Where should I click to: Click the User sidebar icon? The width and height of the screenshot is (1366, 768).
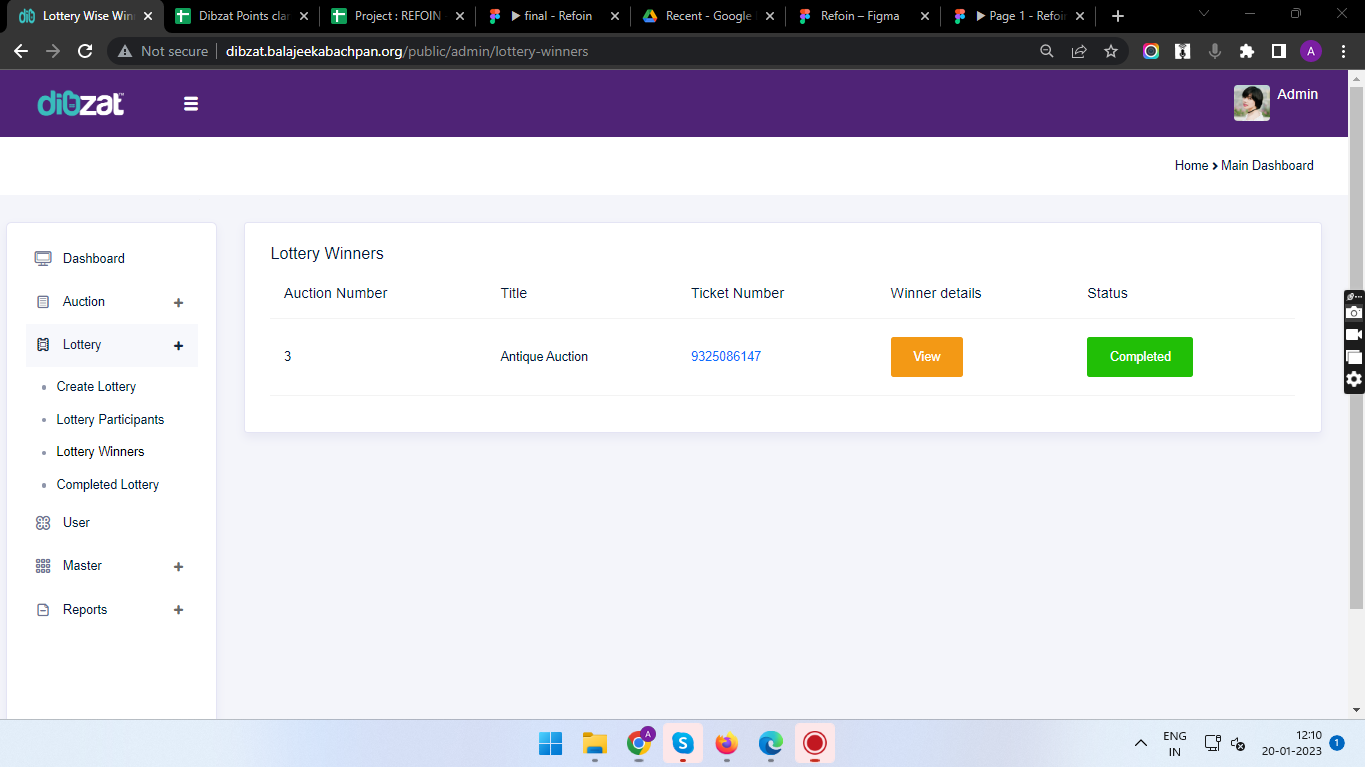coord(43,523)
